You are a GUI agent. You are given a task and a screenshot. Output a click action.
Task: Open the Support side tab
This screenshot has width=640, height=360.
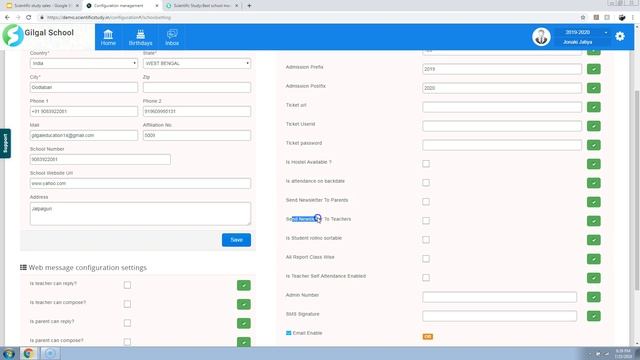5,143
